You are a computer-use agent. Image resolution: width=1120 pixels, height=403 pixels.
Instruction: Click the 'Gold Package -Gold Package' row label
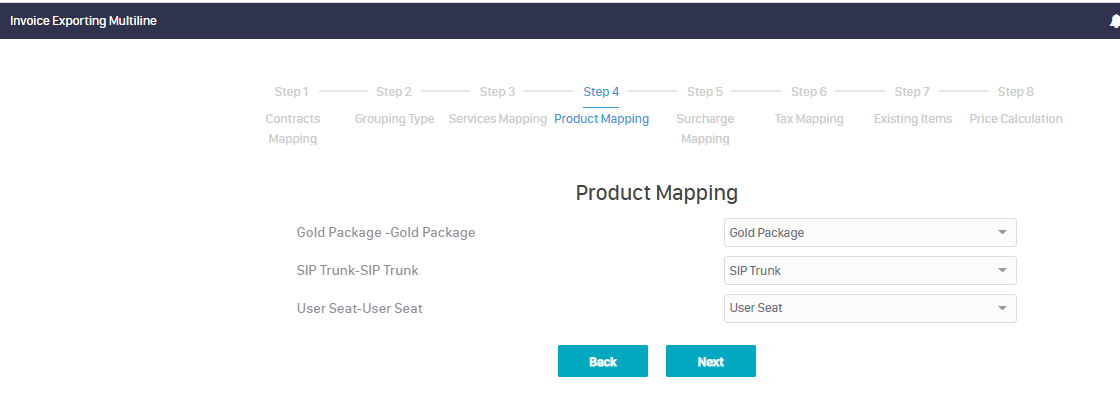coord(386,233)
